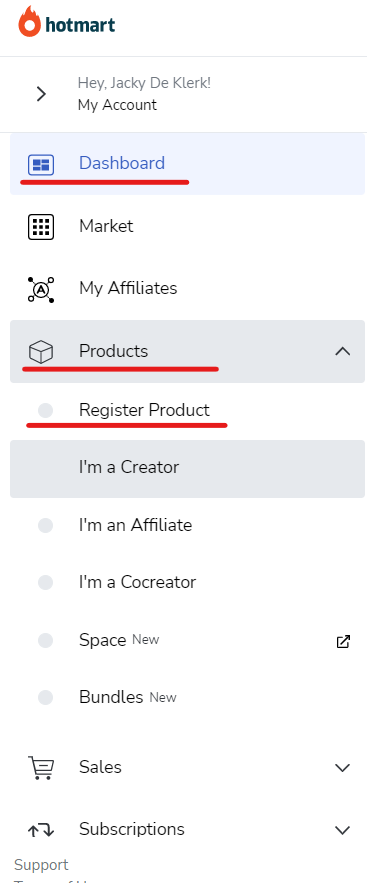
Task: Open the Market page link
Action: (106, 226)
